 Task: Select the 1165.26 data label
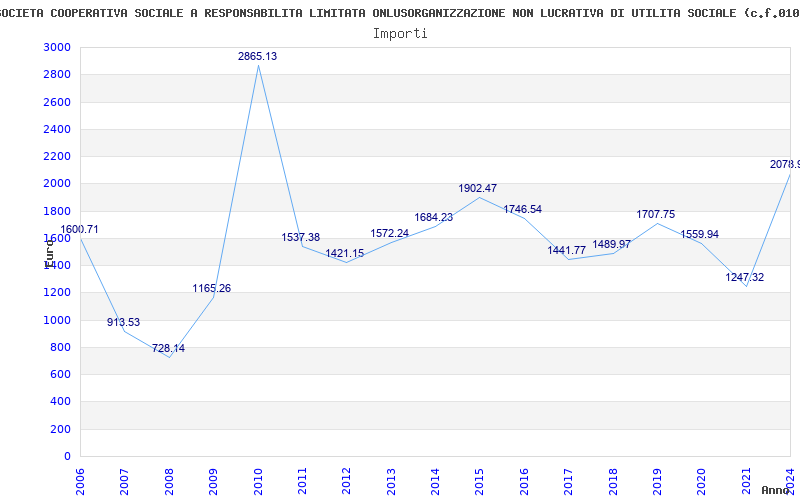[212, 289]
